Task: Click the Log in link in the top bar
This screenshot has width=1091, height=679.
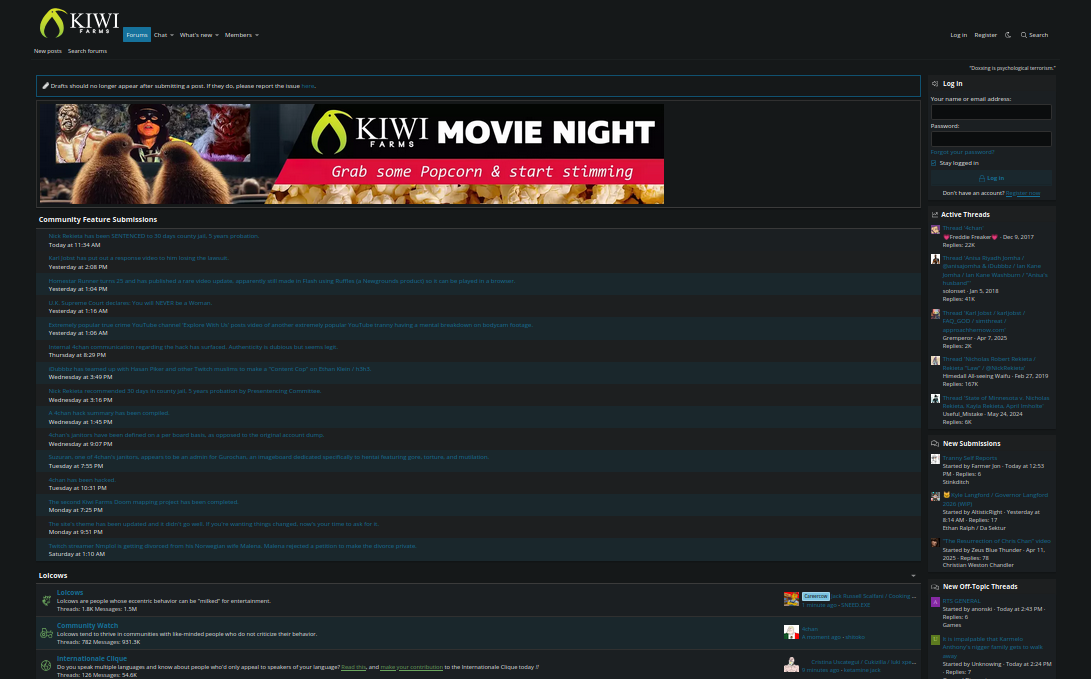Action: pos(958,35)
